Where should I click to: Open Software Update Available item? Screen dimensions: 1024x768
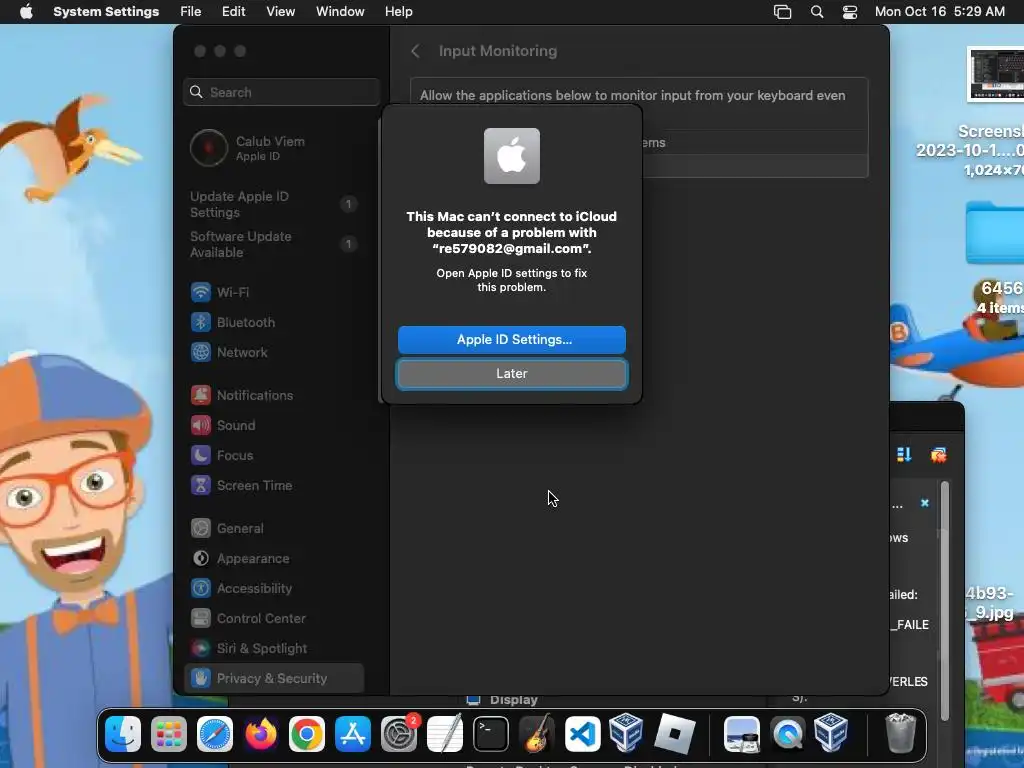coord(274,244)
